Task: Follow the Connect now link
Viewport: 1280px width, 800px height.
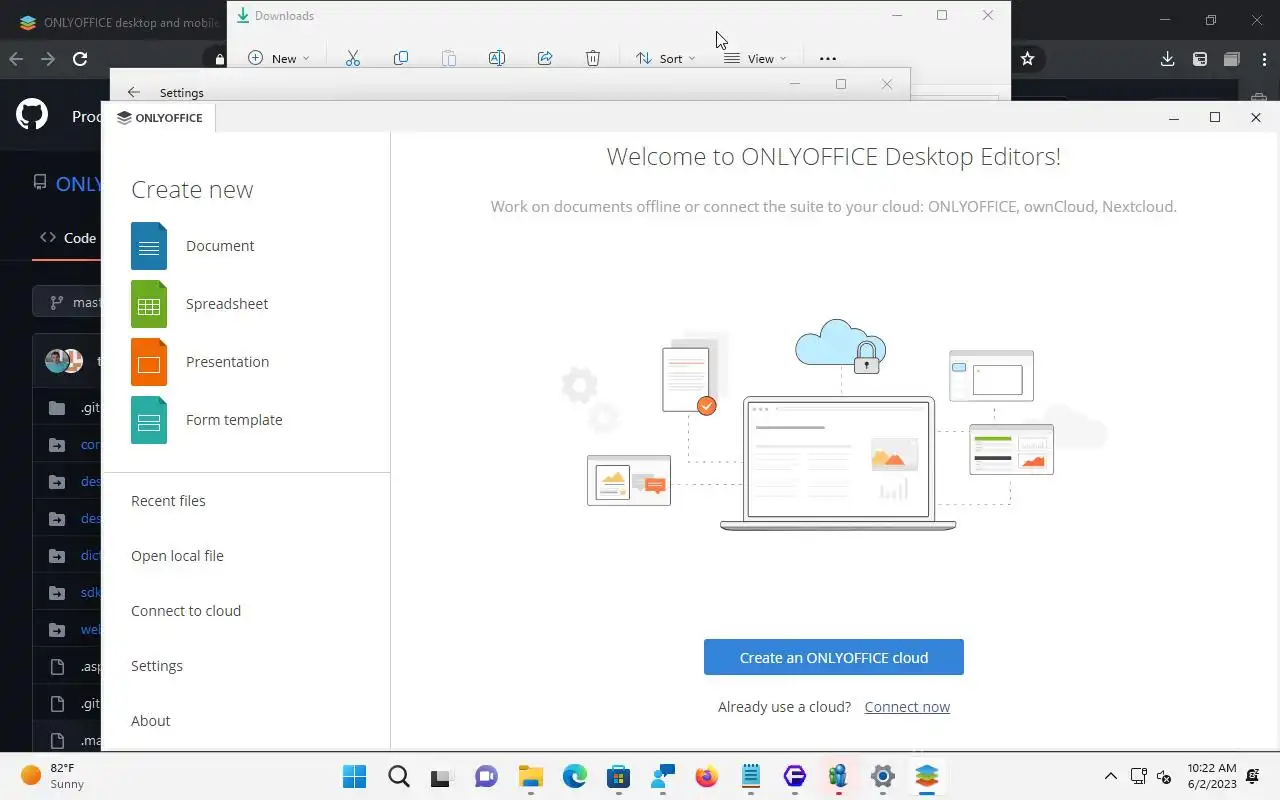Action: coord(907,707)
